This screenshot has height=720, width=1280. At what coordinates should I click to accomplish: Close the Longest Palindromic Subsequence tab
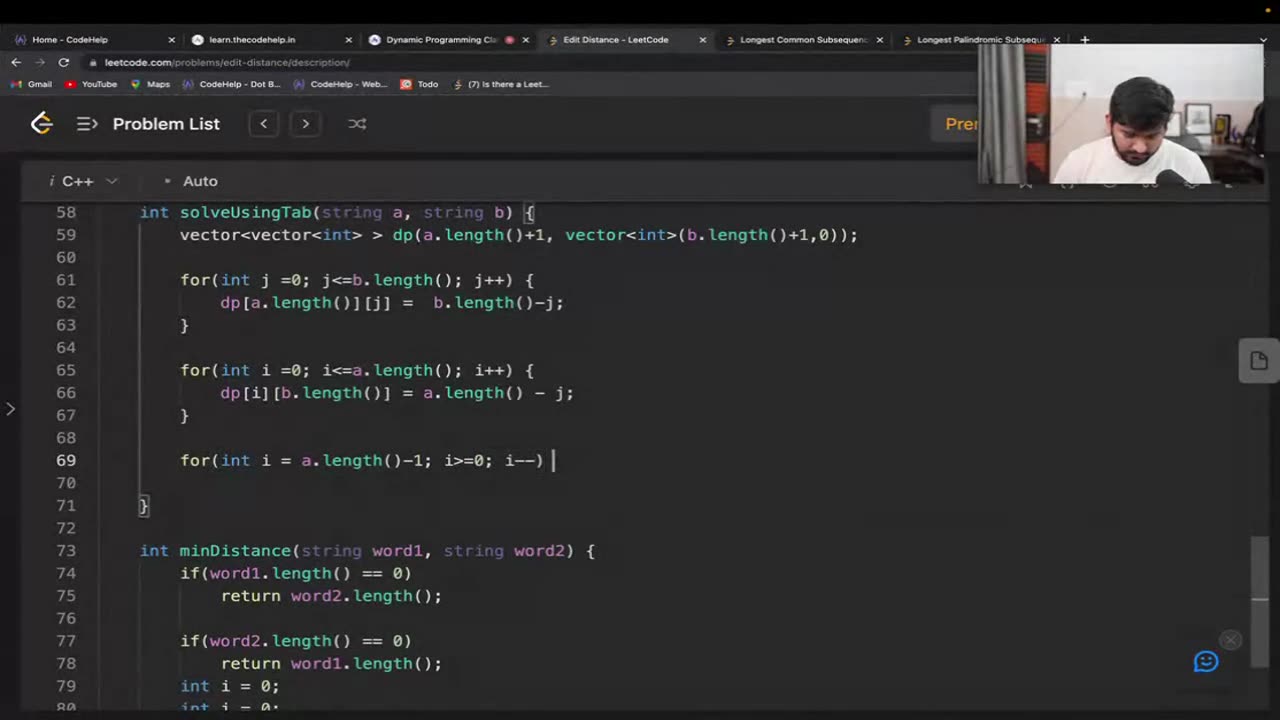1056,40
